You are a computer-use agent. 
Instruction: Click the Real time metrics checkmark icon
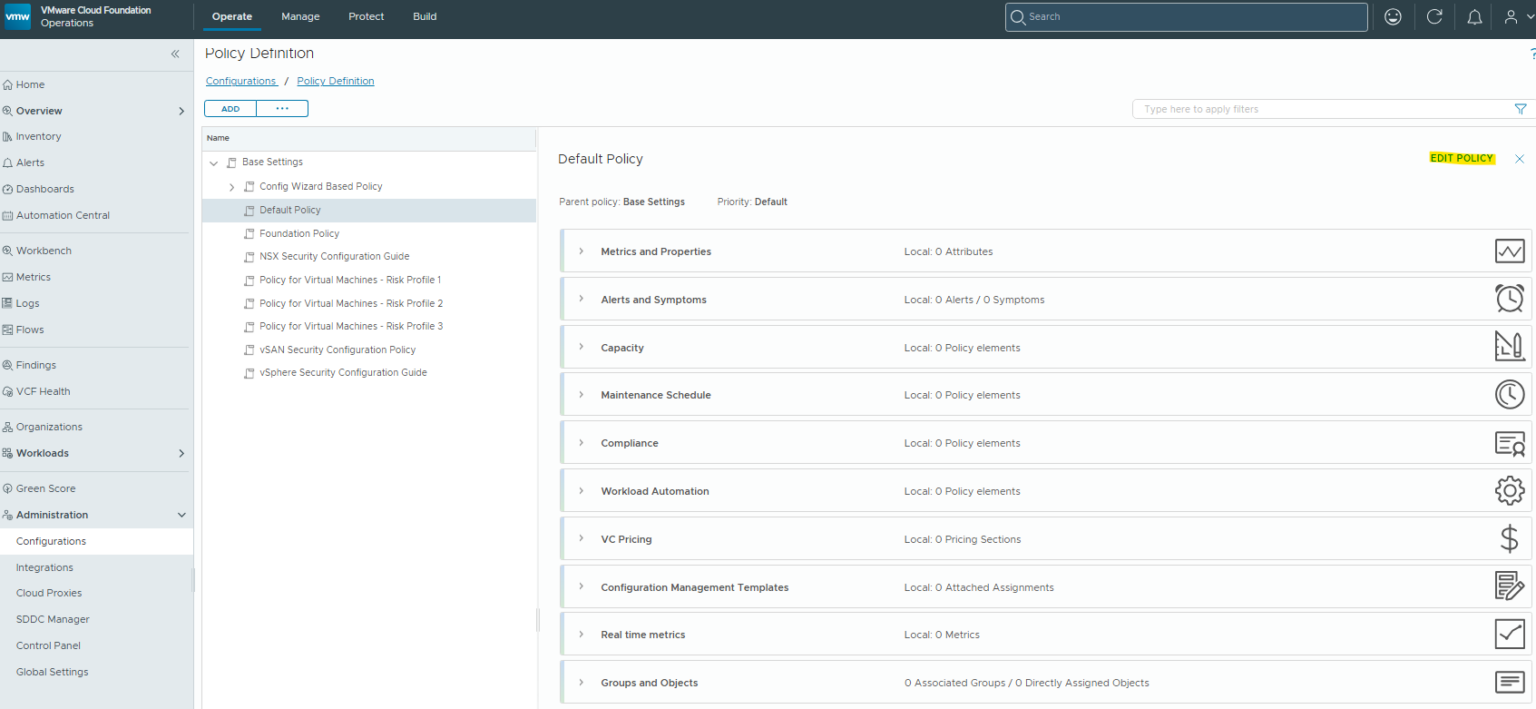1509,634
